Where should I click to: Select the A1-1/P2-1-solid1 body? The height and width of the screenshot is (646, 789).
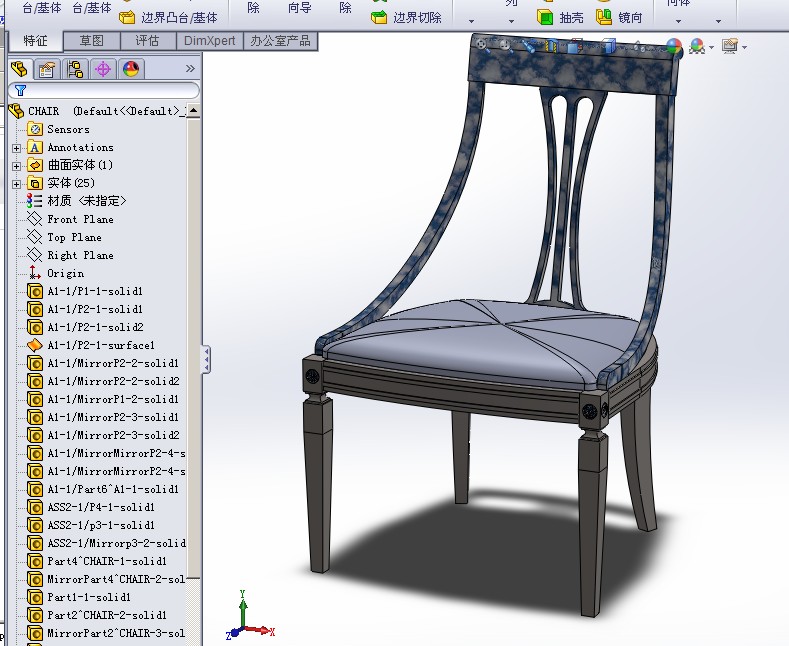(x=95, y=309)
